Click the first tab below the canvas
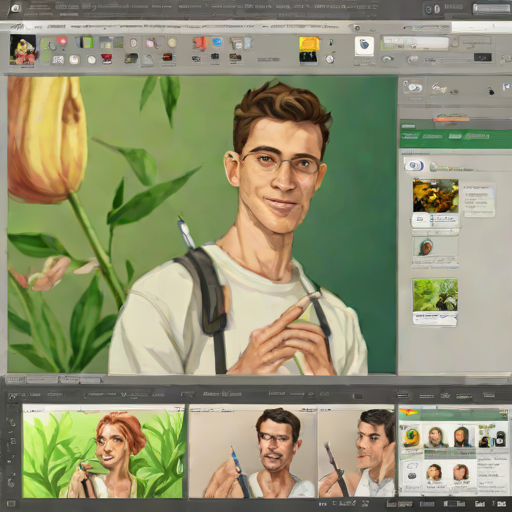This screenshot has height=512, width=512. point(15,379)
